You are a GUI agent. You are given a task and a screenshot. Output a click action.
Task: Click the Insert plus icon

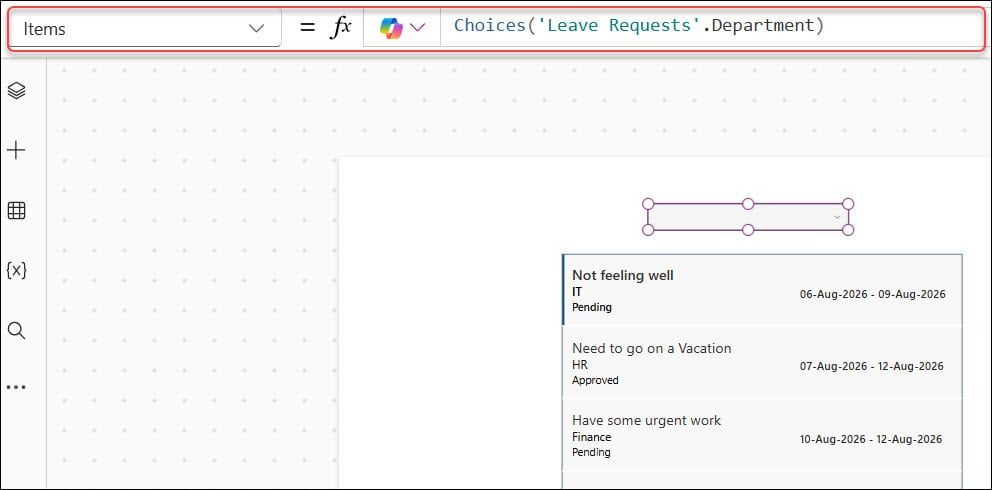(16, 150)
